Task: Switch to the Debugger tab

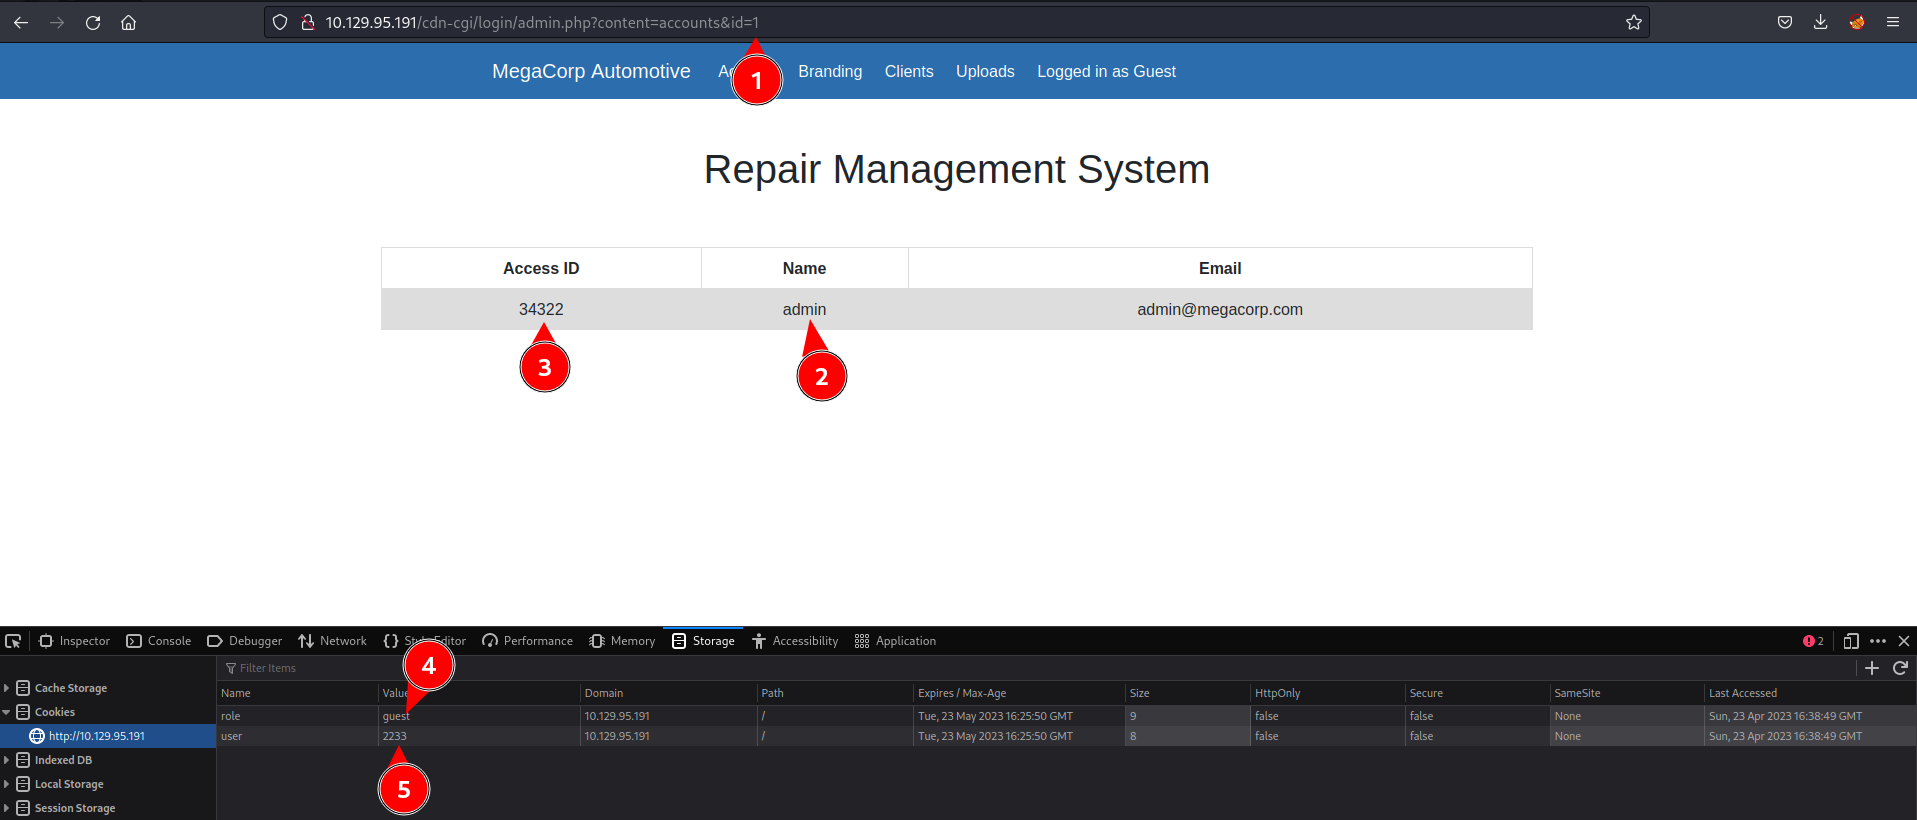Action: 245,641
